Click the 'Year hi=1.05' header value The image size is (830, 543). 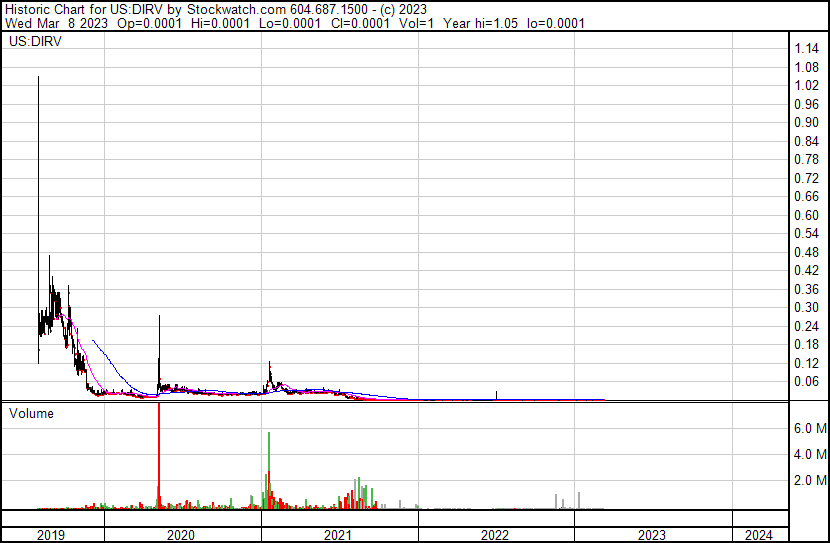481,23
